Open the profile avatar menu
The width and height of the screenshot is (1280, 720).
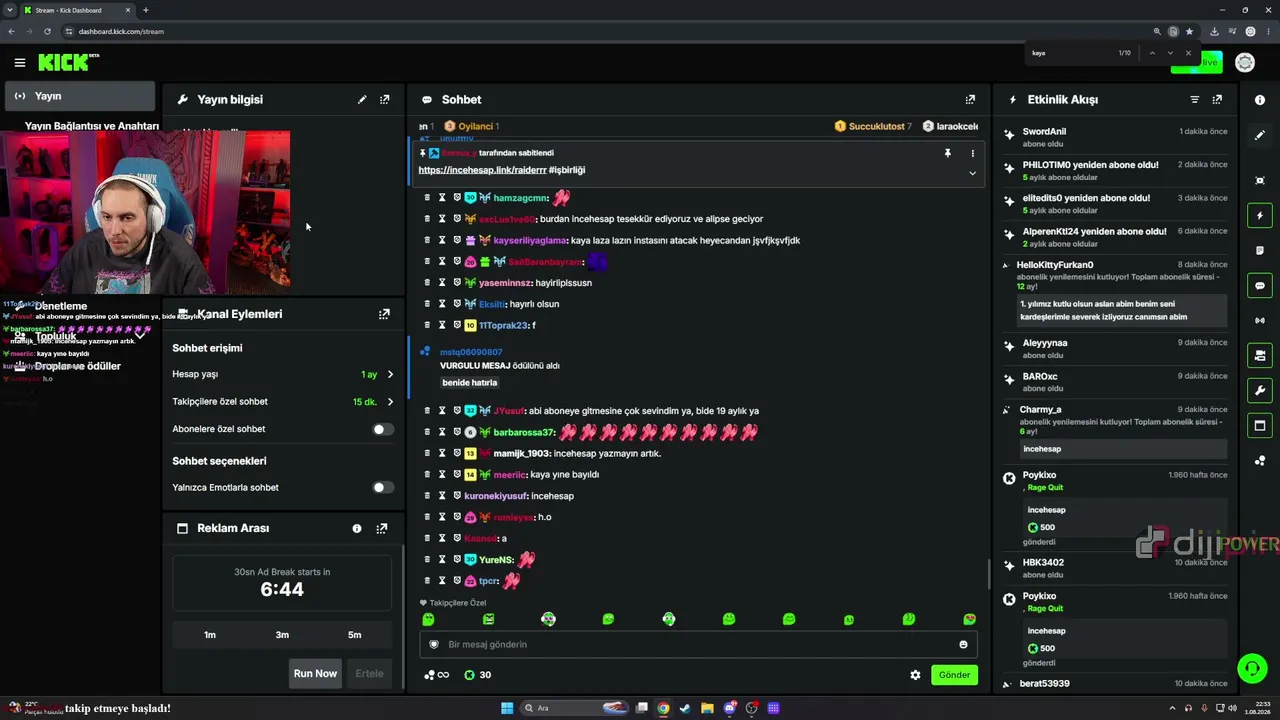(x=1245, y=63)
